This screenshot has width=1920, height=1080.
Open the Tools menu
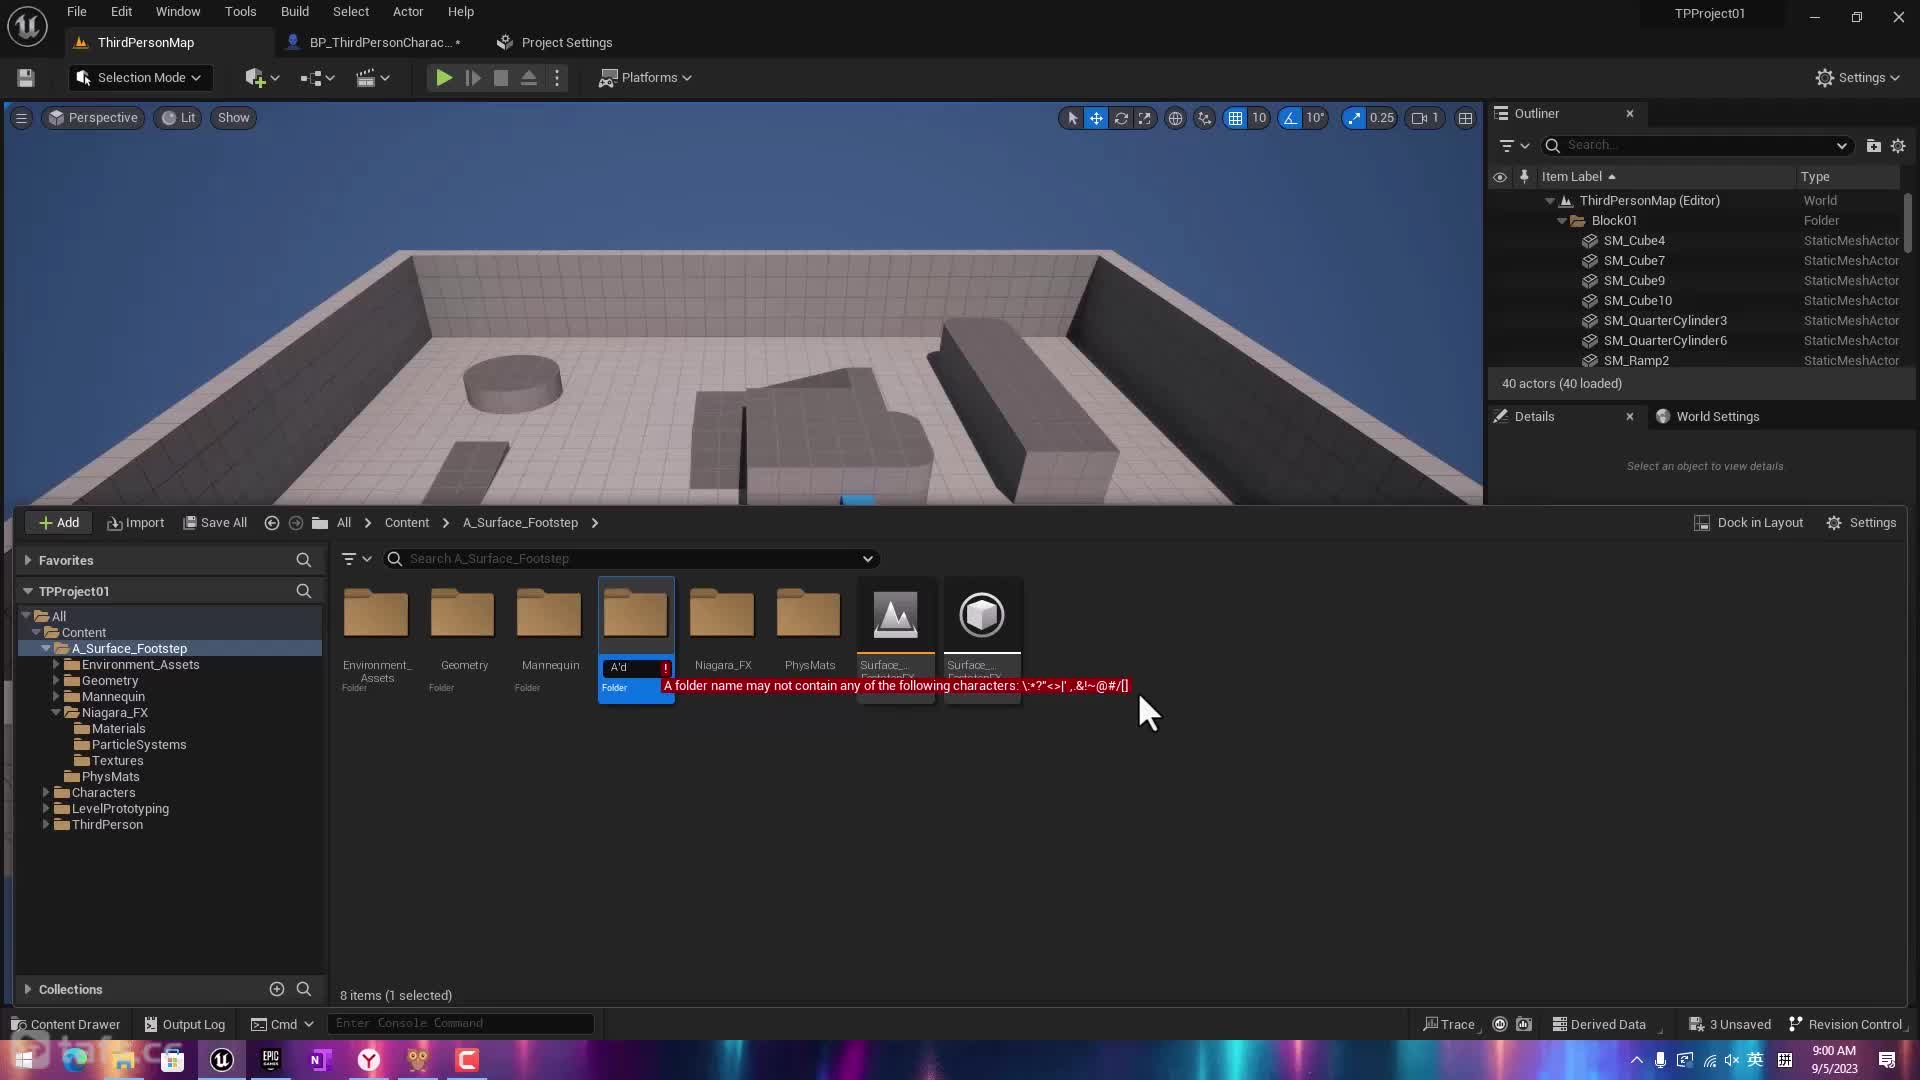pos(240,12)
